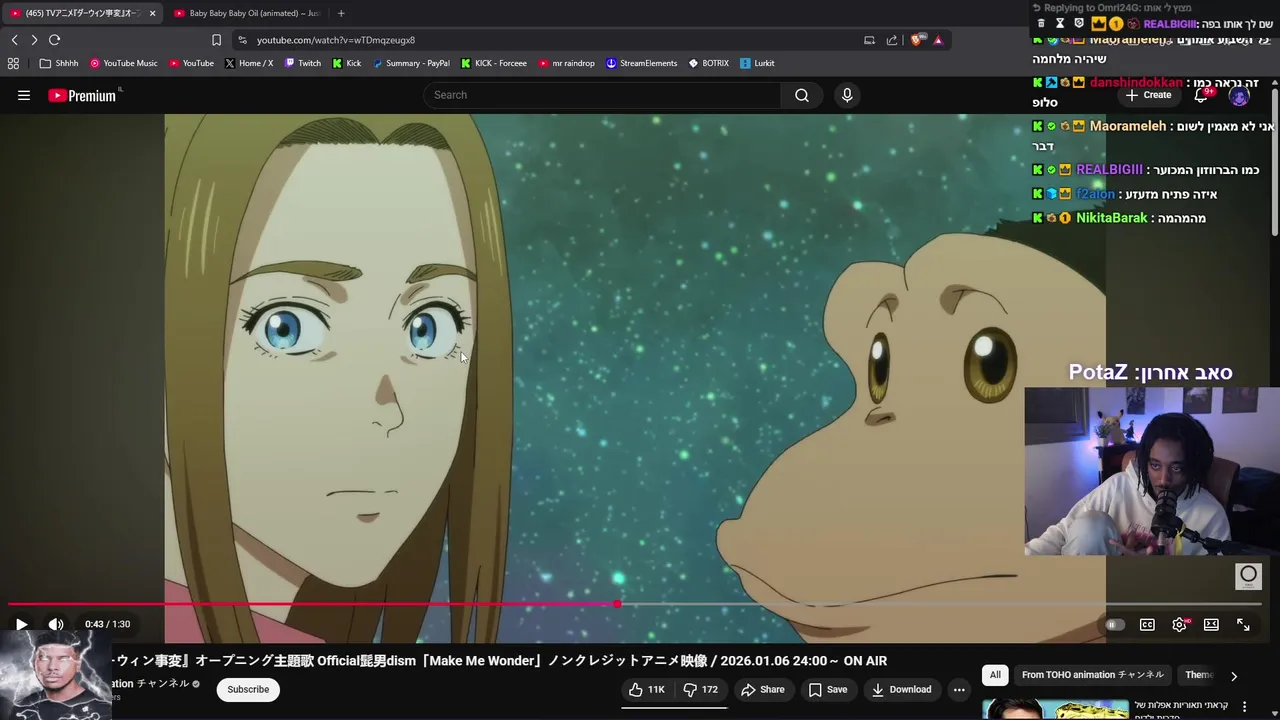This screenshot has height=720, width=1280.
Task: Open the first recommended video thumbnail
Action: pos(1054,709)
